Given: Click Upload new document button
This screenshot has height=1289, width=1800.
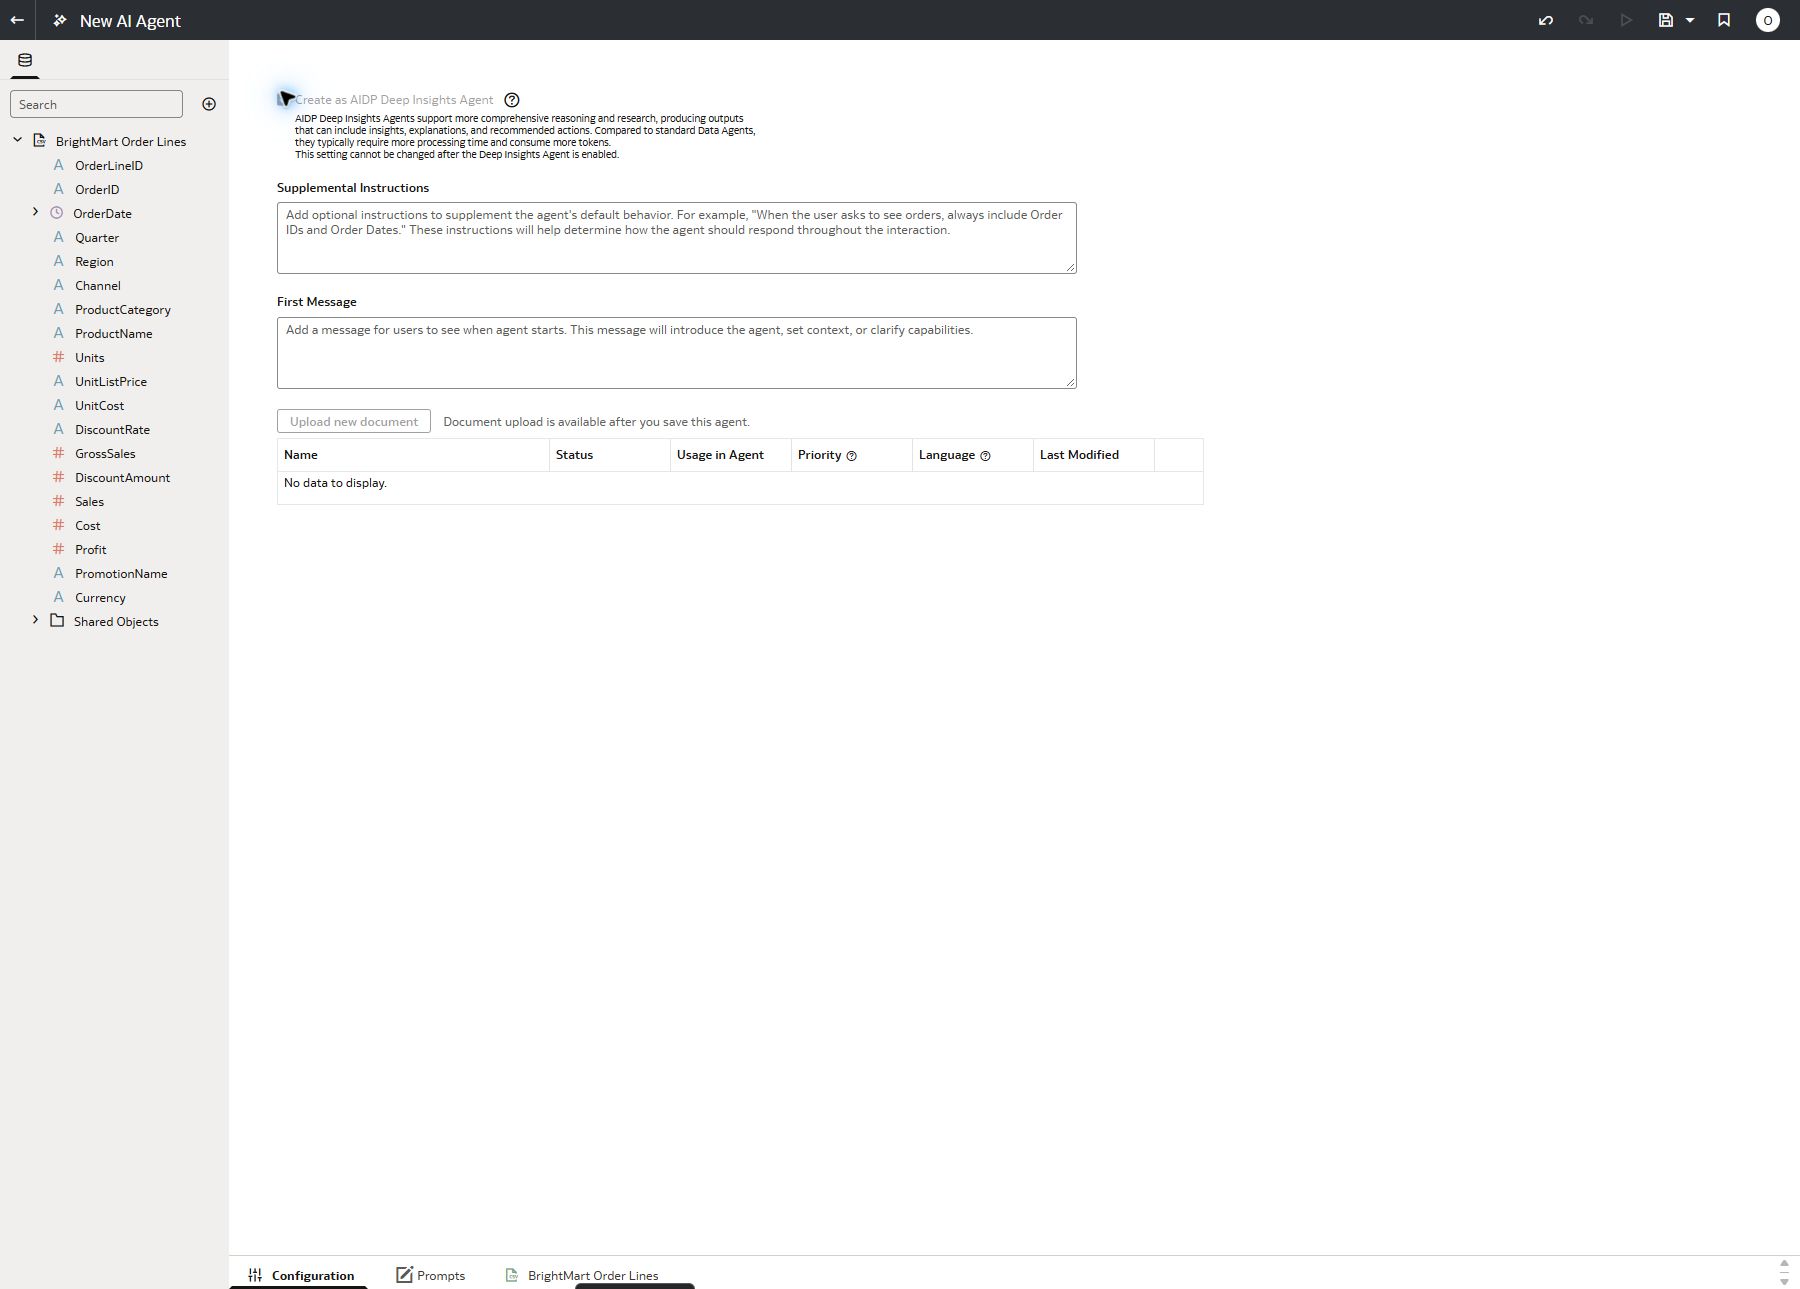Looking at the screenshot, I should (354, 421).
